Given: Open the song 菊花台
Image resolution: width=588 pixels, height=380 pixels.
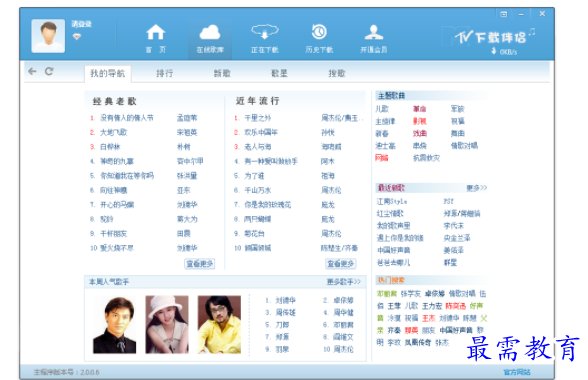Looking at the screenshot, I should click(x=254, y=234).
